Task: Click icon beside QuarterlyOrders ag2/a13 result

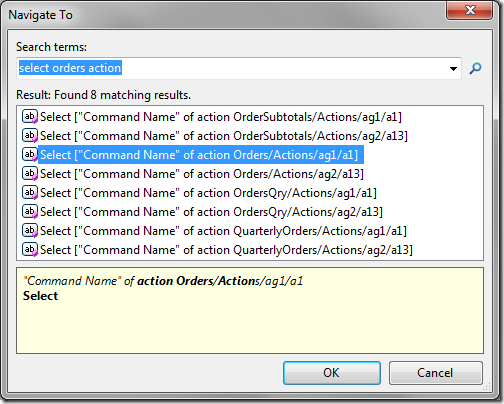Action: pos(30,250)
